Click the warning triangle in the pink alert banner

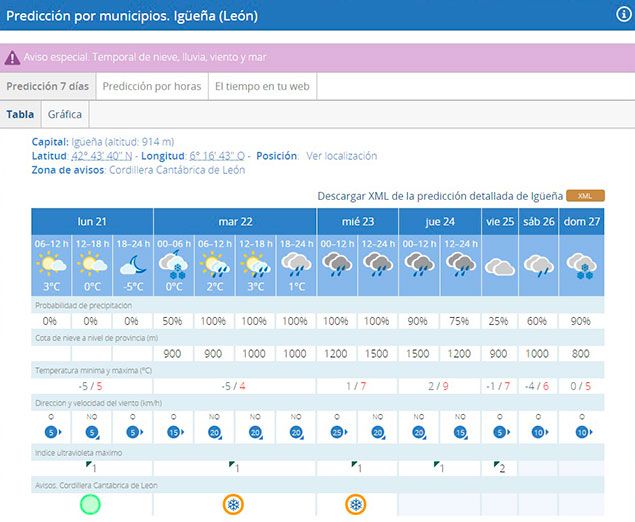11,57
